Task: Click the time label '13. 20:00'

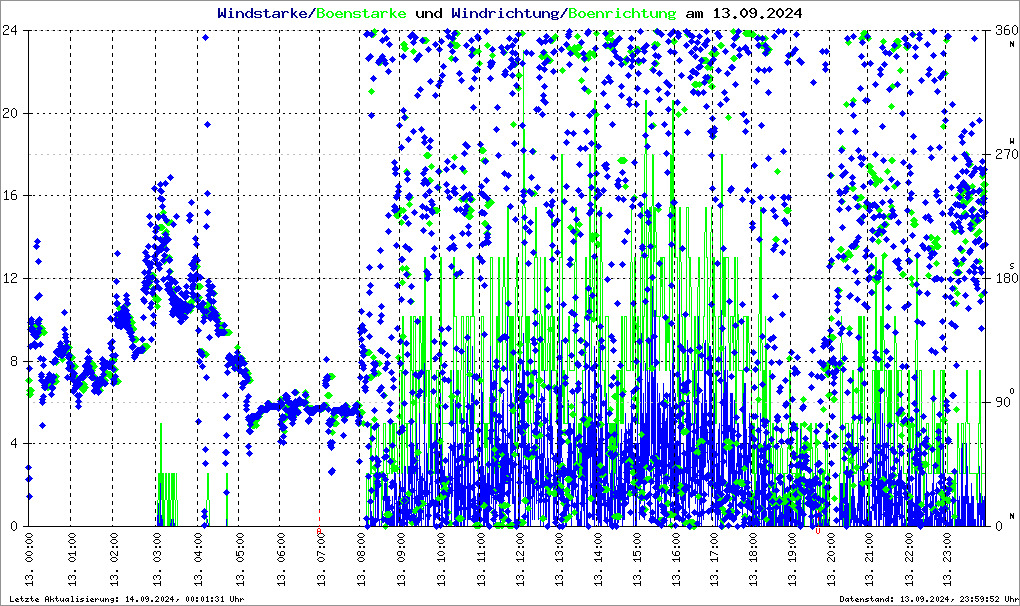Action: point(831,560)
